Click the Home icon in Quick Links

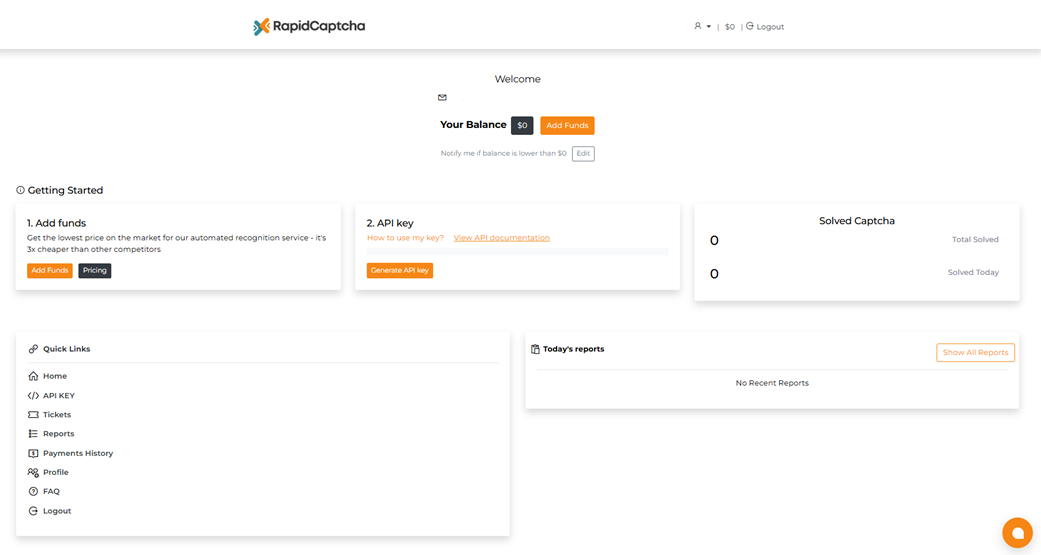pos(33,376)
